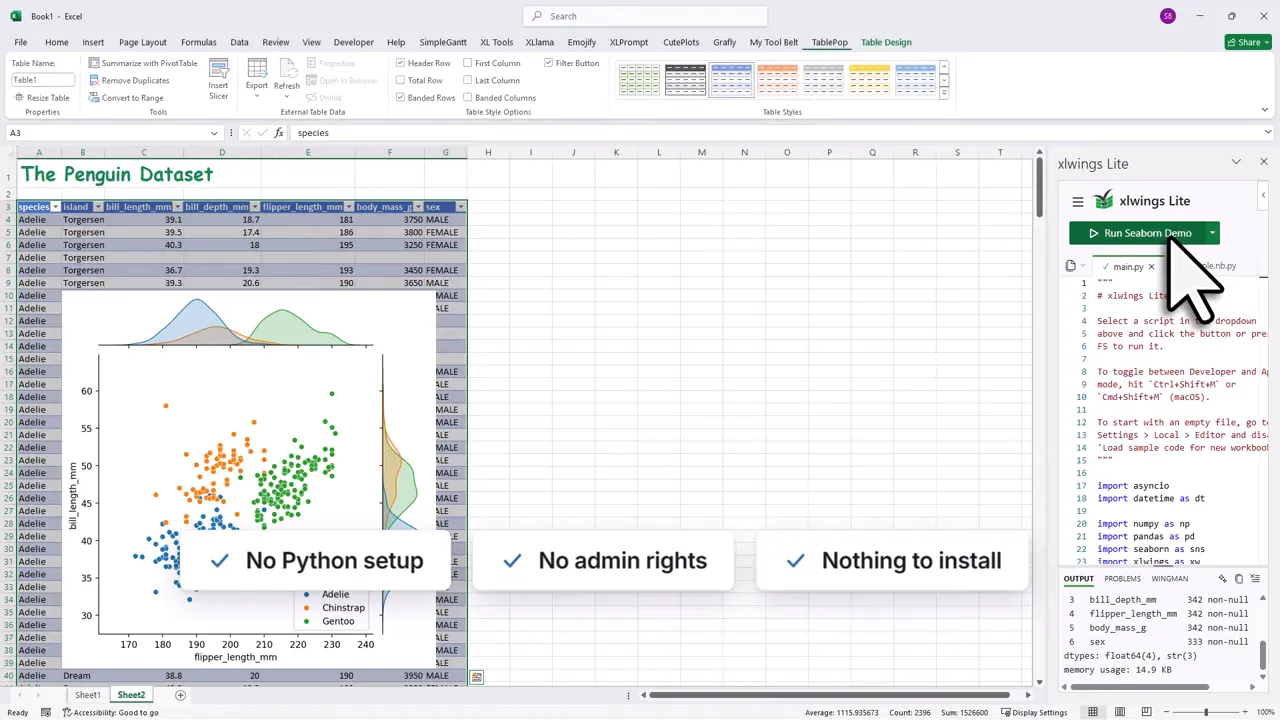Open the species column filter dropdown
Viewport: 1280px width, 720px height.
coord(55,207)
